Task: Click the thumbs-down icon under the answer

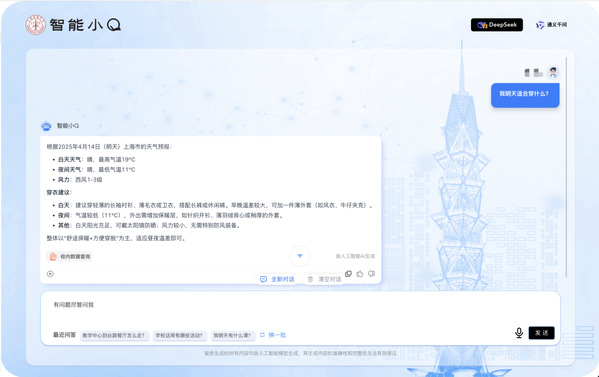Action: click(x=371, y=274)
